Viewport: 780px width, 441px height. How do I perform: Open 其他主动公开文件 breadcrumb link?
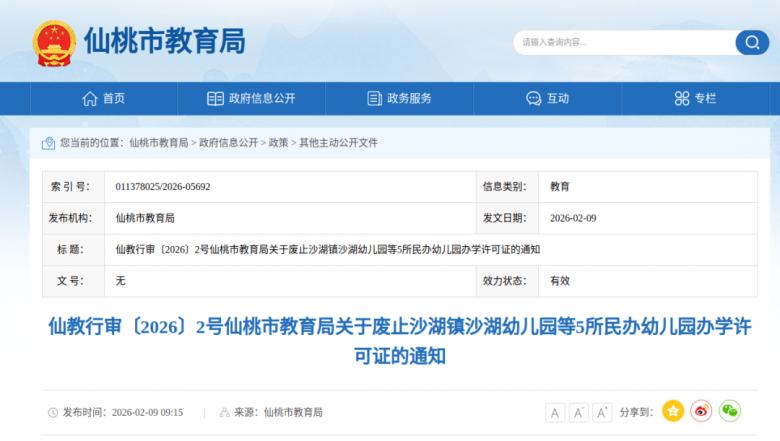pos(338,143)
